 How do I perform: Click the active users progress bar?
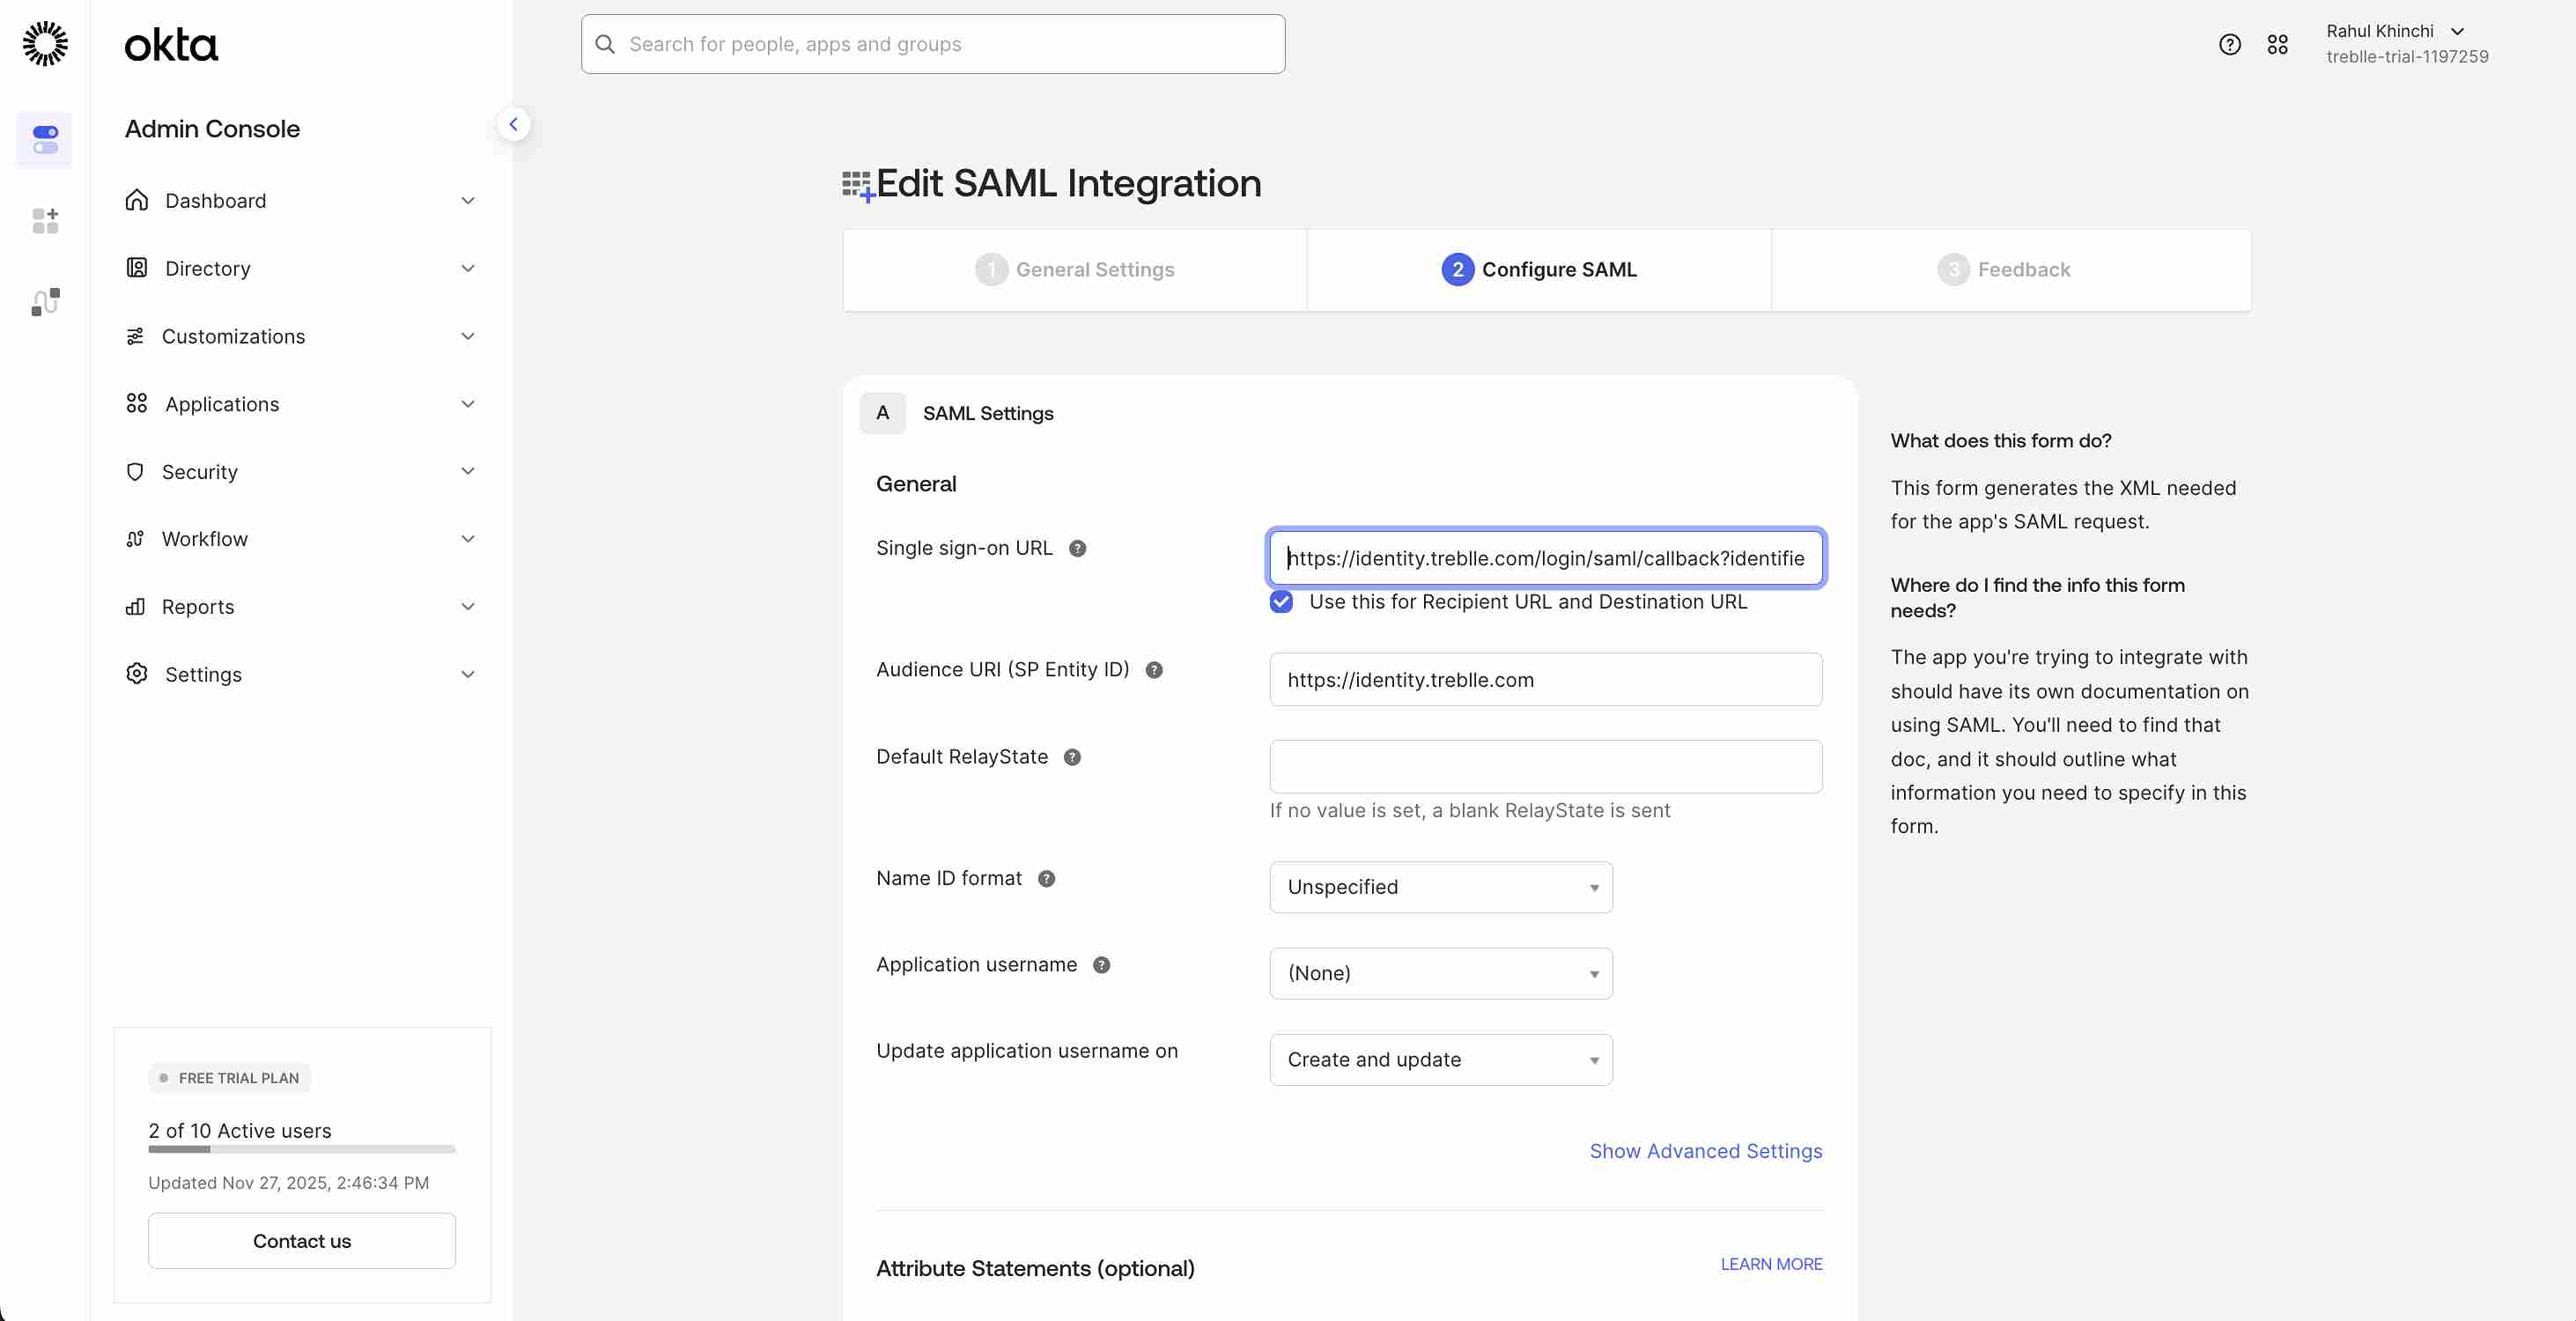click(x=300, y=1150)
